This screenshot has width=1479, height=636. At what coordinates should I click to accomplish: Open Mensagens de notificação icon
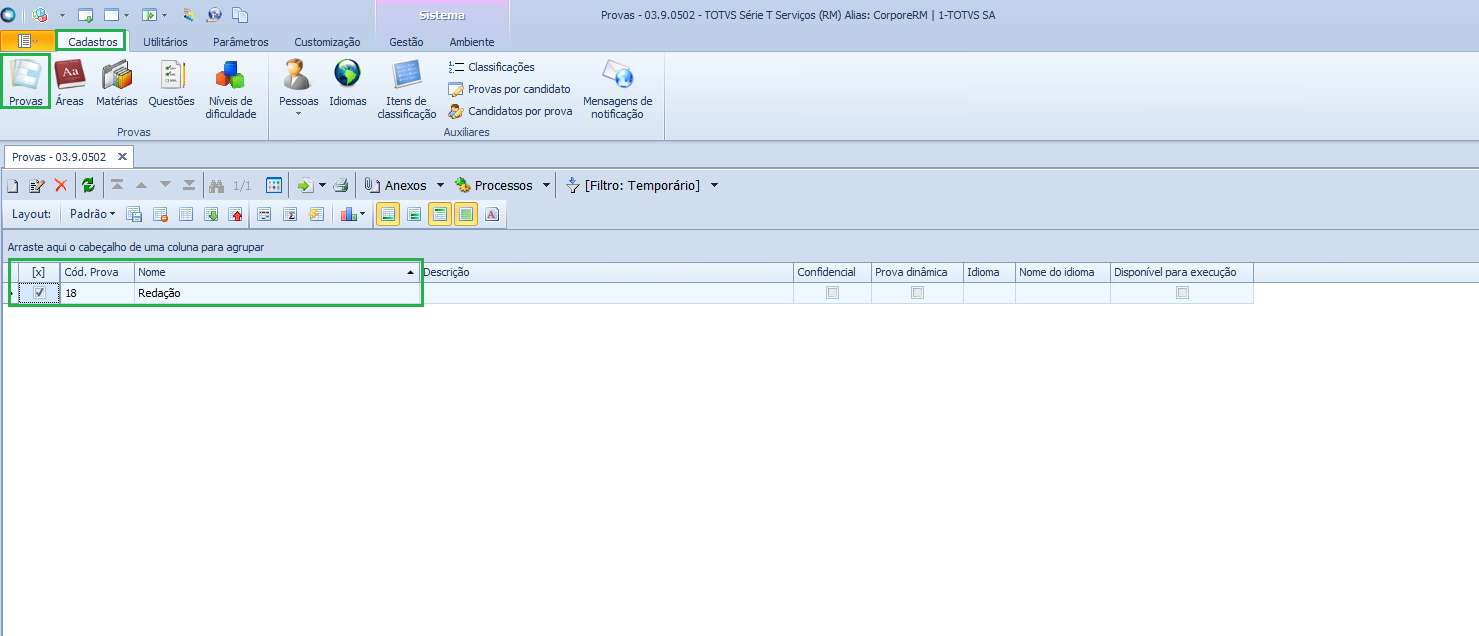pos(618,89)
